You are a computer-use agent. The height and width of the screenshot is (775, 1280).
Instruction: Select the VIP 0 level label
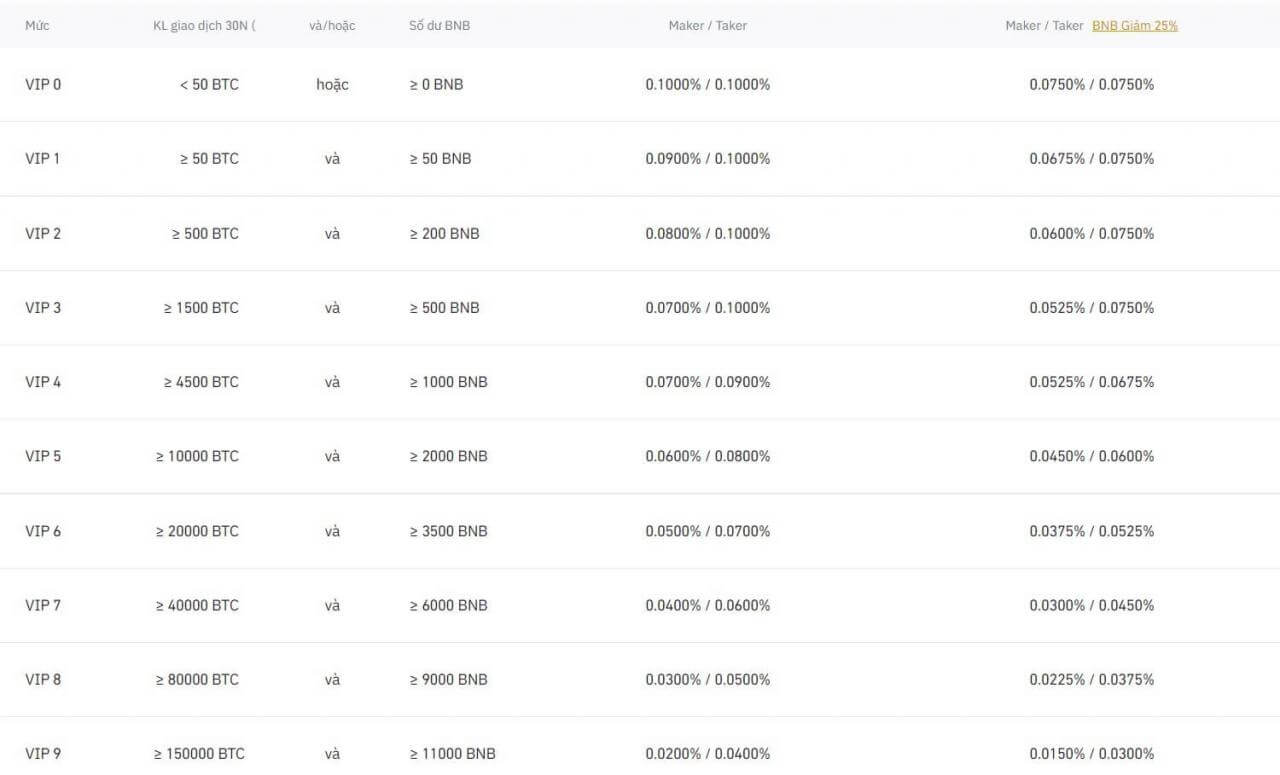click(x=43, y=85)
